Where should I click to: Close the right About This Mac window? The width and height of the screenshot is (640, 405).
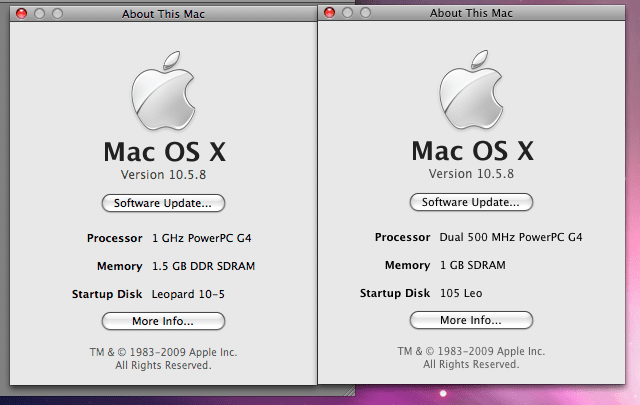(x=329, y=13)
